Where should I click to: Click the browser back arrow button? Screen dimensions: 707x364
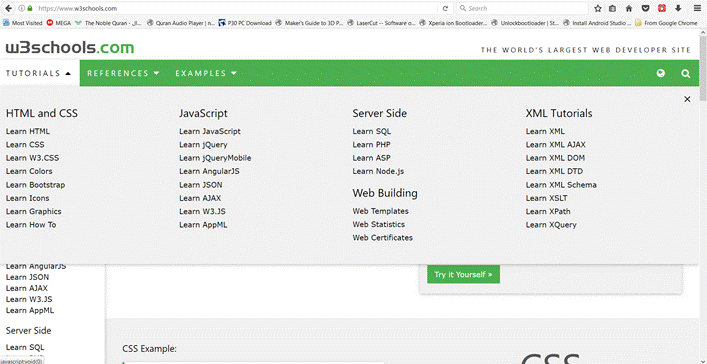point(8,8)
